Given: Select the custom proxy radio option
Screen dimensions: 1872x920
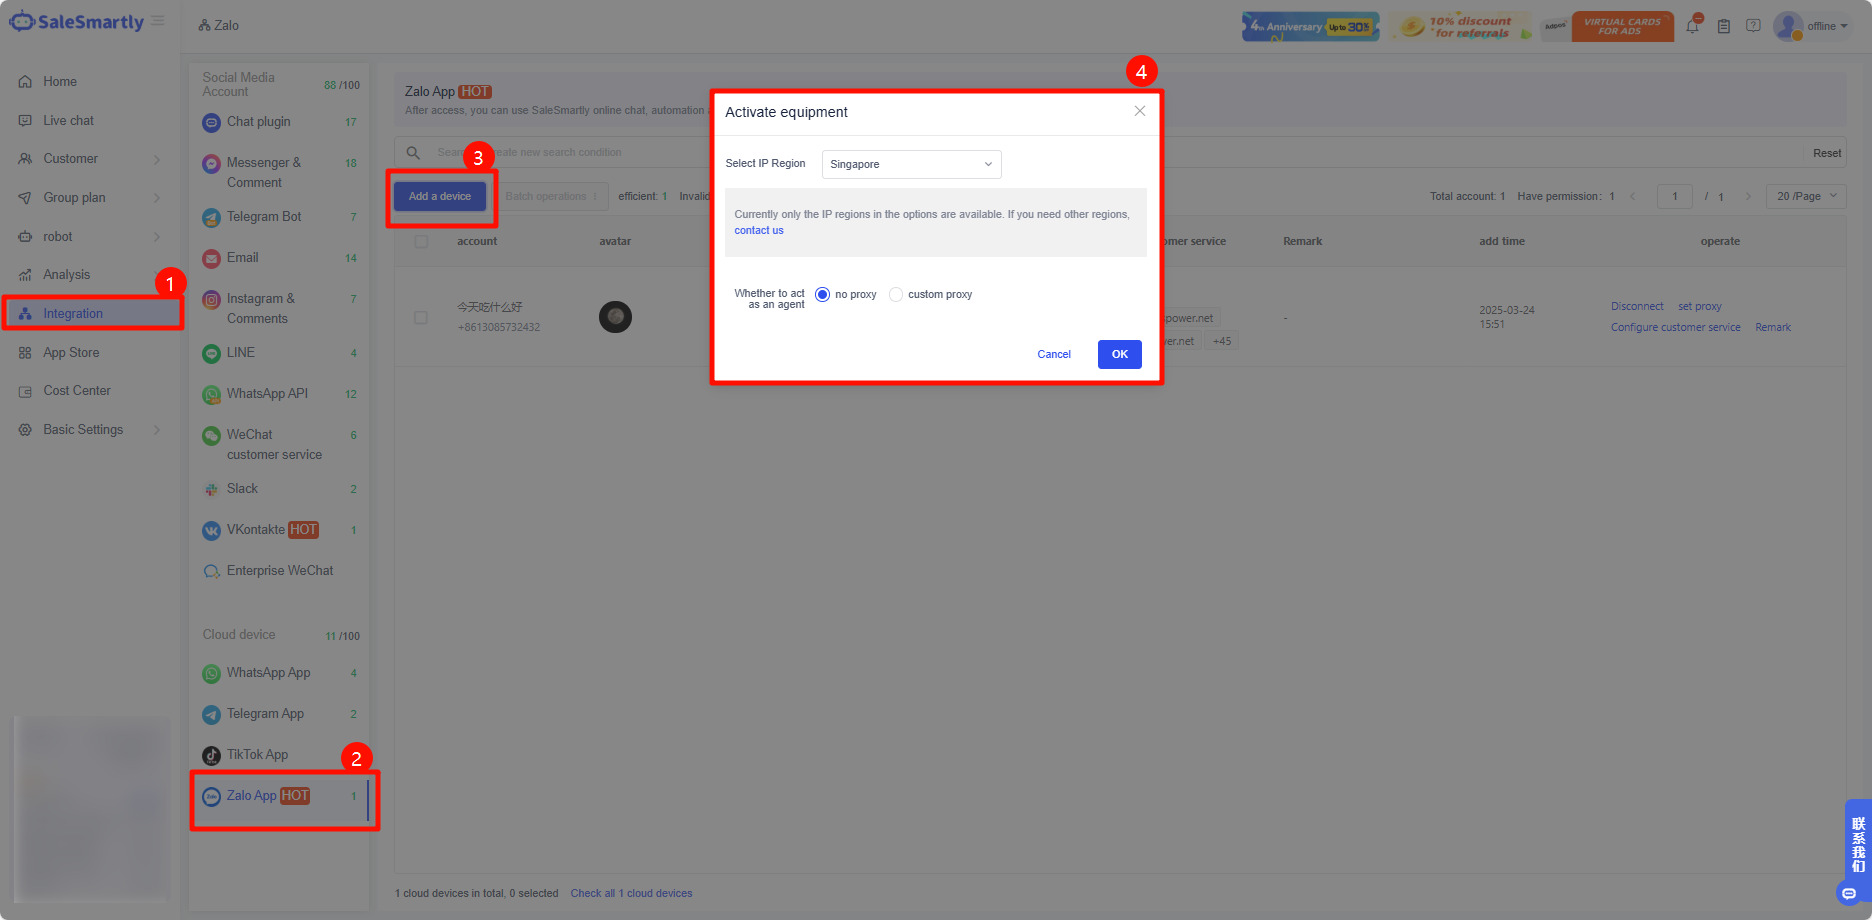Looking at the screenshot, I should (896, 295).
